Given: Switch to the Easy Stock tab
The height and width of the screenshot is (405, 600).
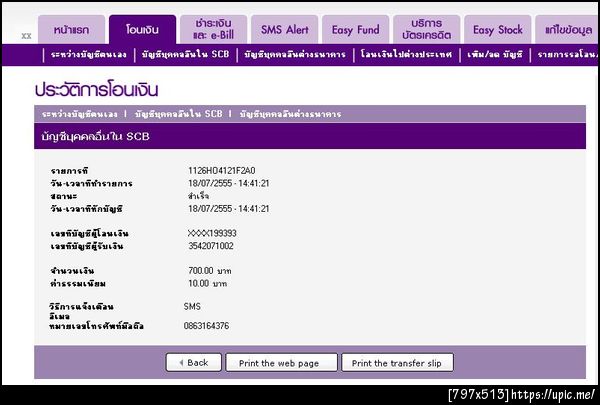Looking at the screenshot, I should (x=497, y=29).
